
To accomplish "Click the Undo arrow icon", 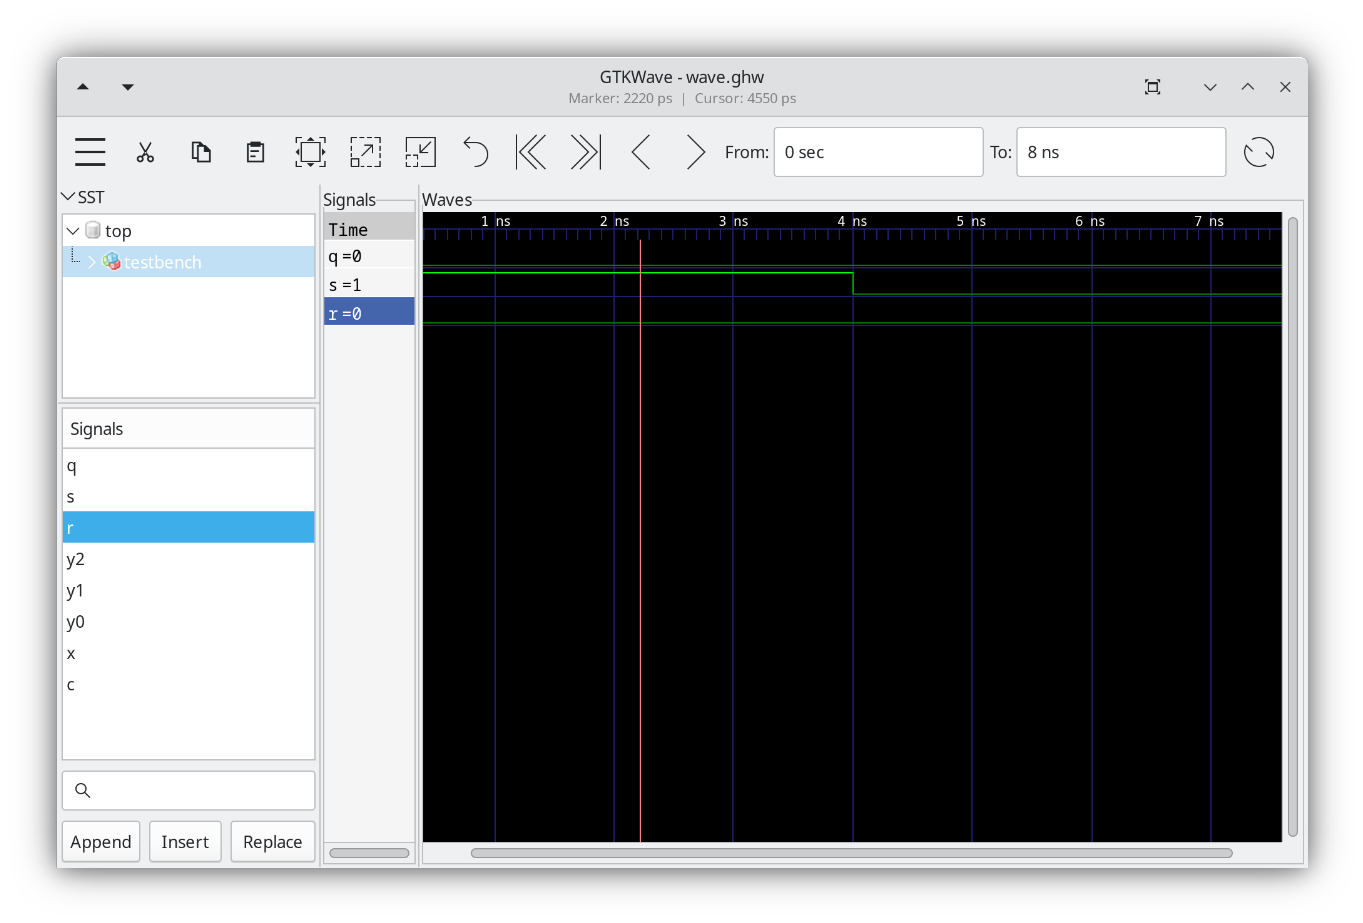I will point(475,152).
